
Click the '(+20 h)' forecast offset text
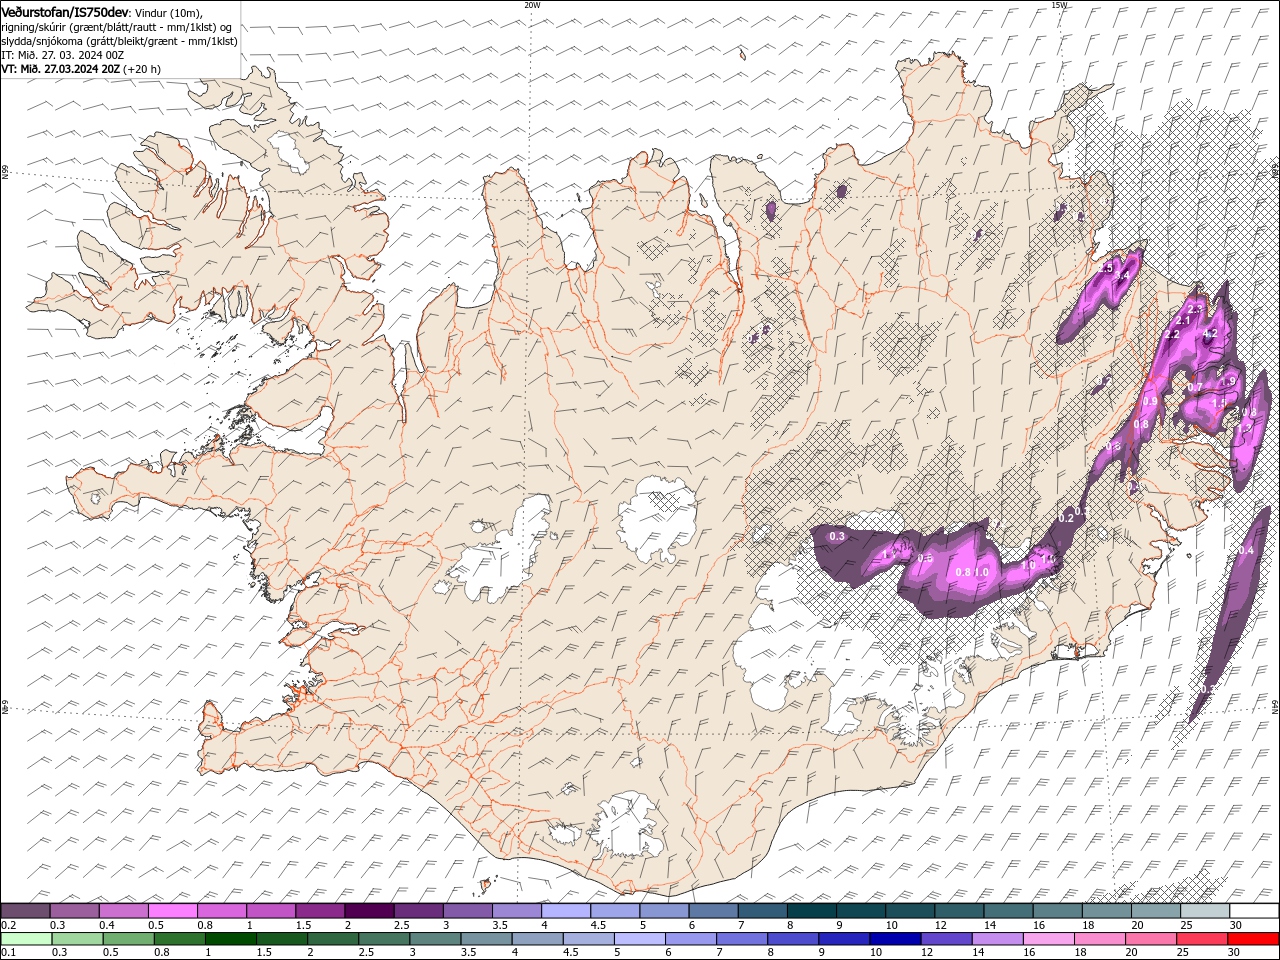coord(141,69)
